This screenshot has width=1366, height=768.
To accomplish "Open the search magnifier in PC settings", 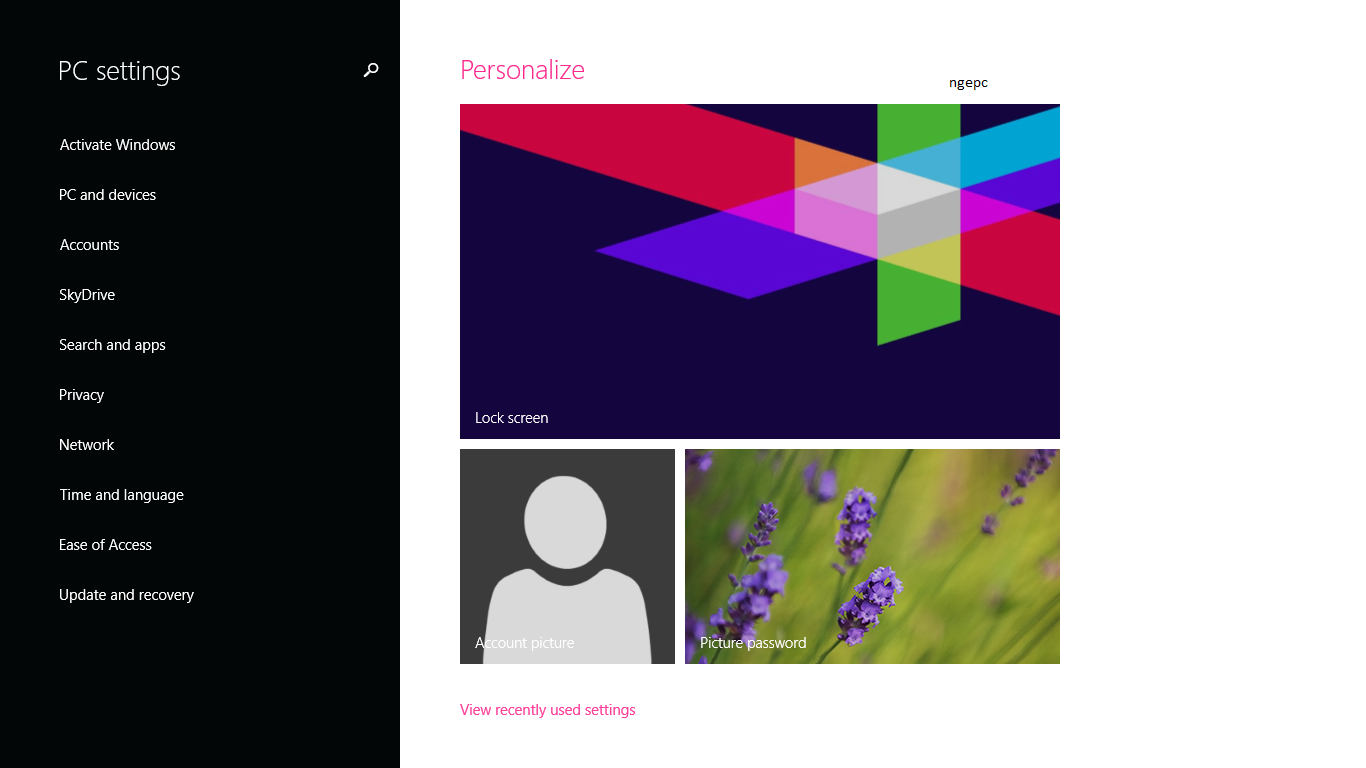I will (370, 70).
